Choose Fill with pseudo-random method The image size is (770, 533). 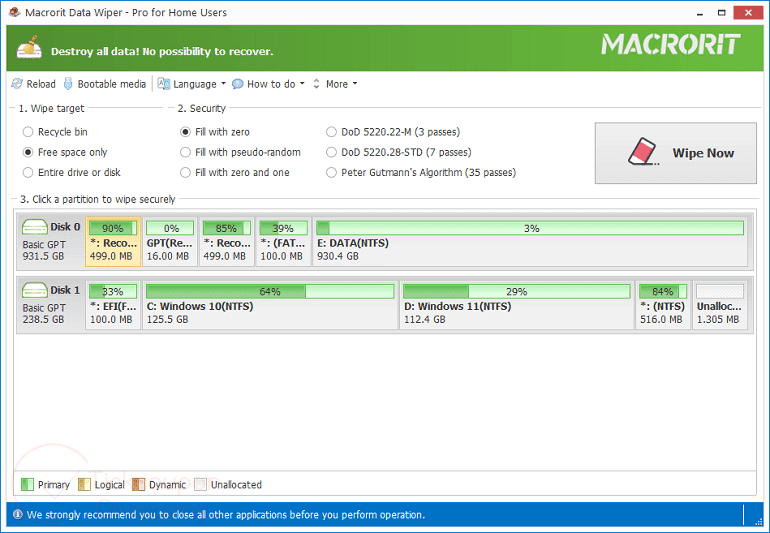point(240,152)
